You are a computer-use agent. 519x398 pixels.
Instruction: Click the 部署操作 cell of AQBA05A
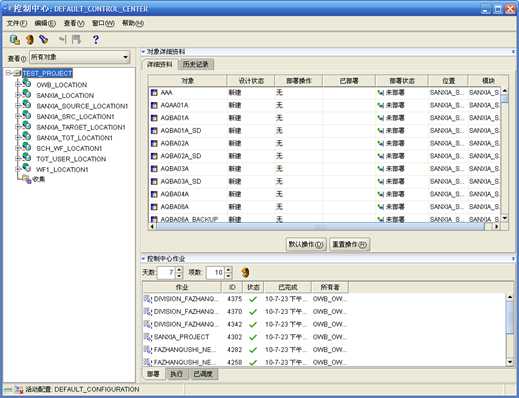(x=298, y=207)
